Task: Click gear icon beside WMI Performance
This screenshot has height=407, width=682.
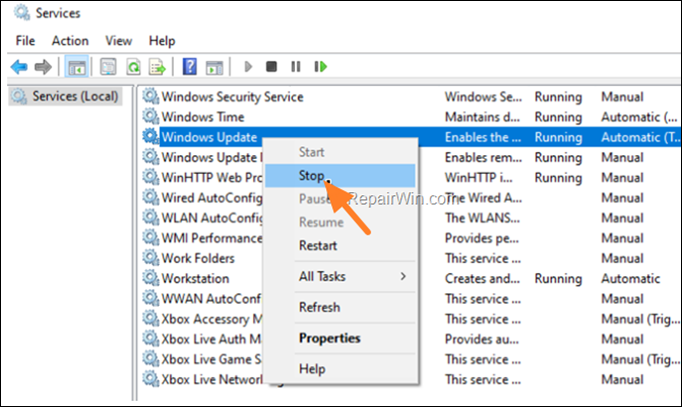Action: point(150,237)
